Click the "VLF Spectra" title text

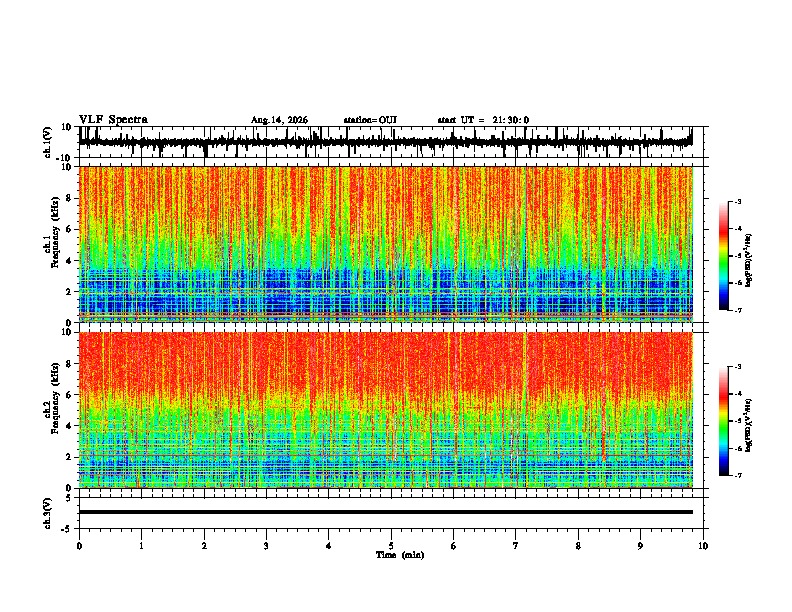(113, 120)
